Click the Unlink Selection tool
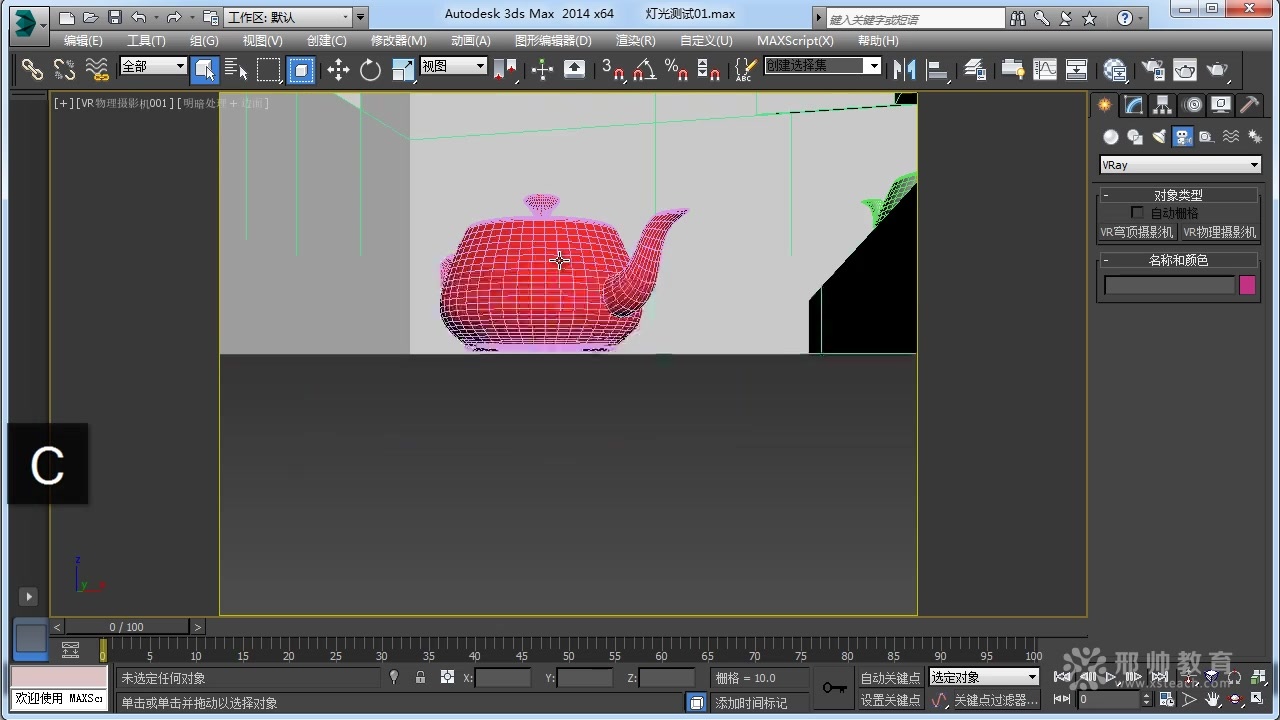The width and height of the screenshot is (1280, 720). 64,69
